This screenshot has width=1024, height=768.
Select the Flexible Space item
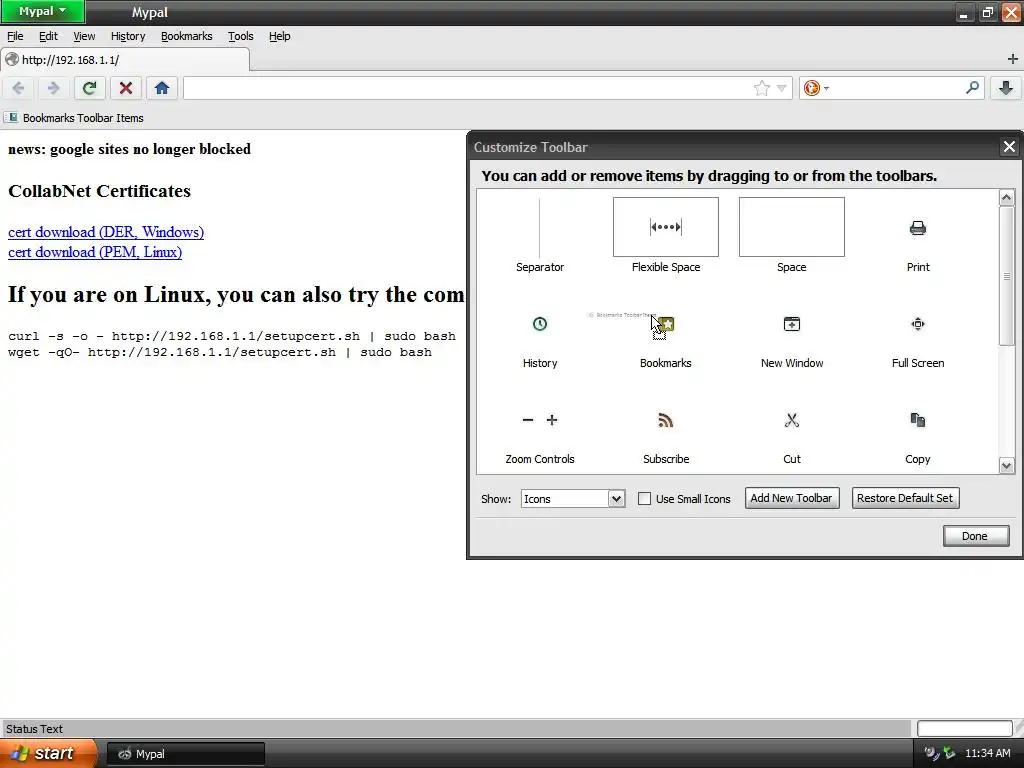click(665, 236)
